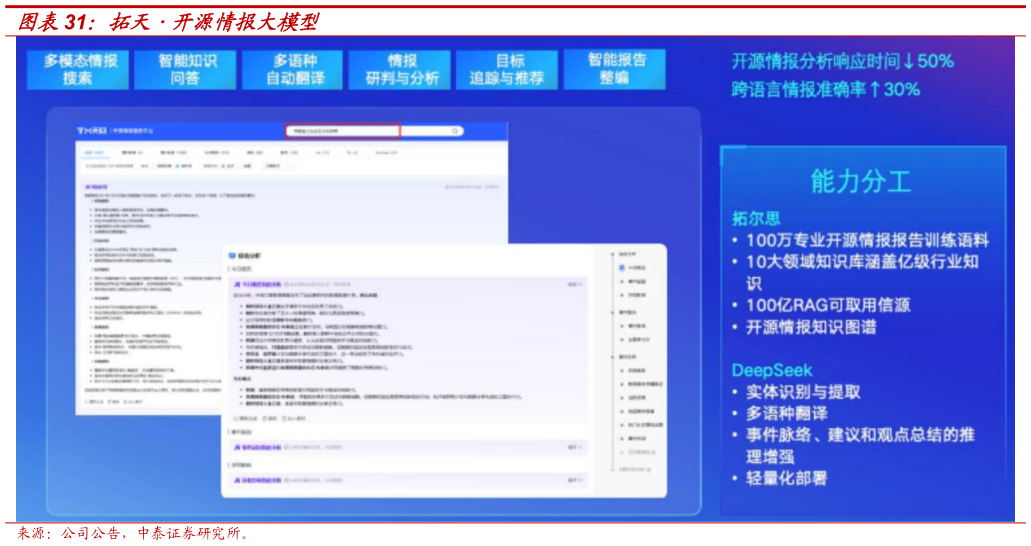Click the 能力分工 heading
Image resolution: width=1031 pixels, height=546 pixels.
[x=861, y=182]
